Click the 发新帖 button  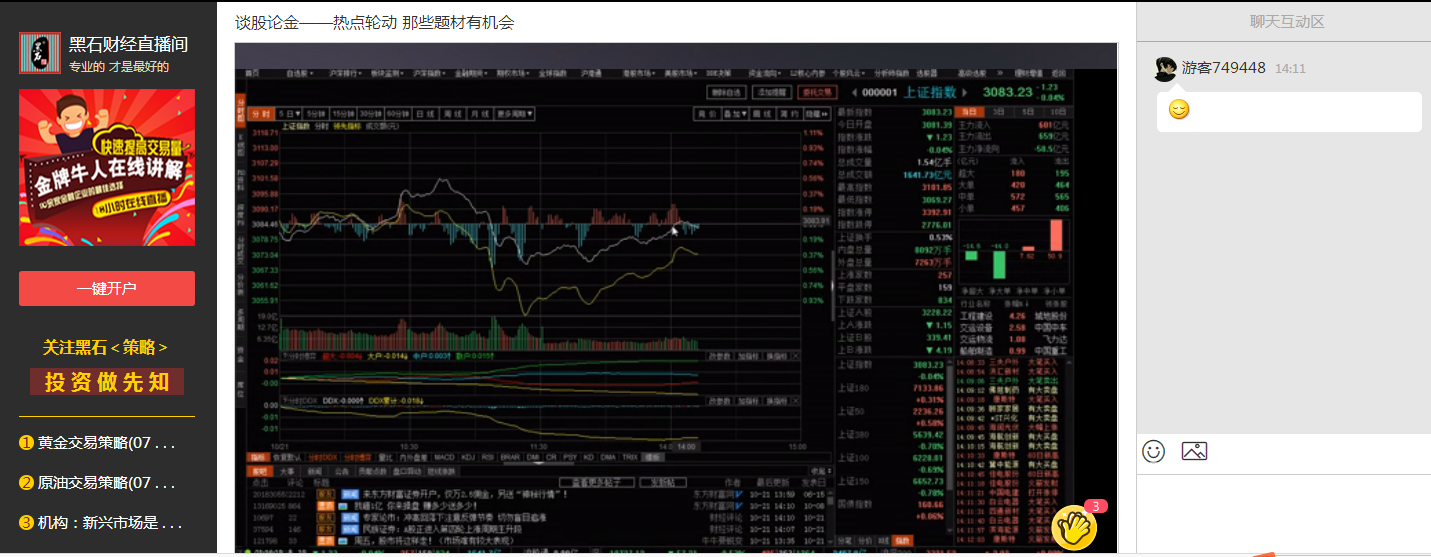[x=663, y=482]
